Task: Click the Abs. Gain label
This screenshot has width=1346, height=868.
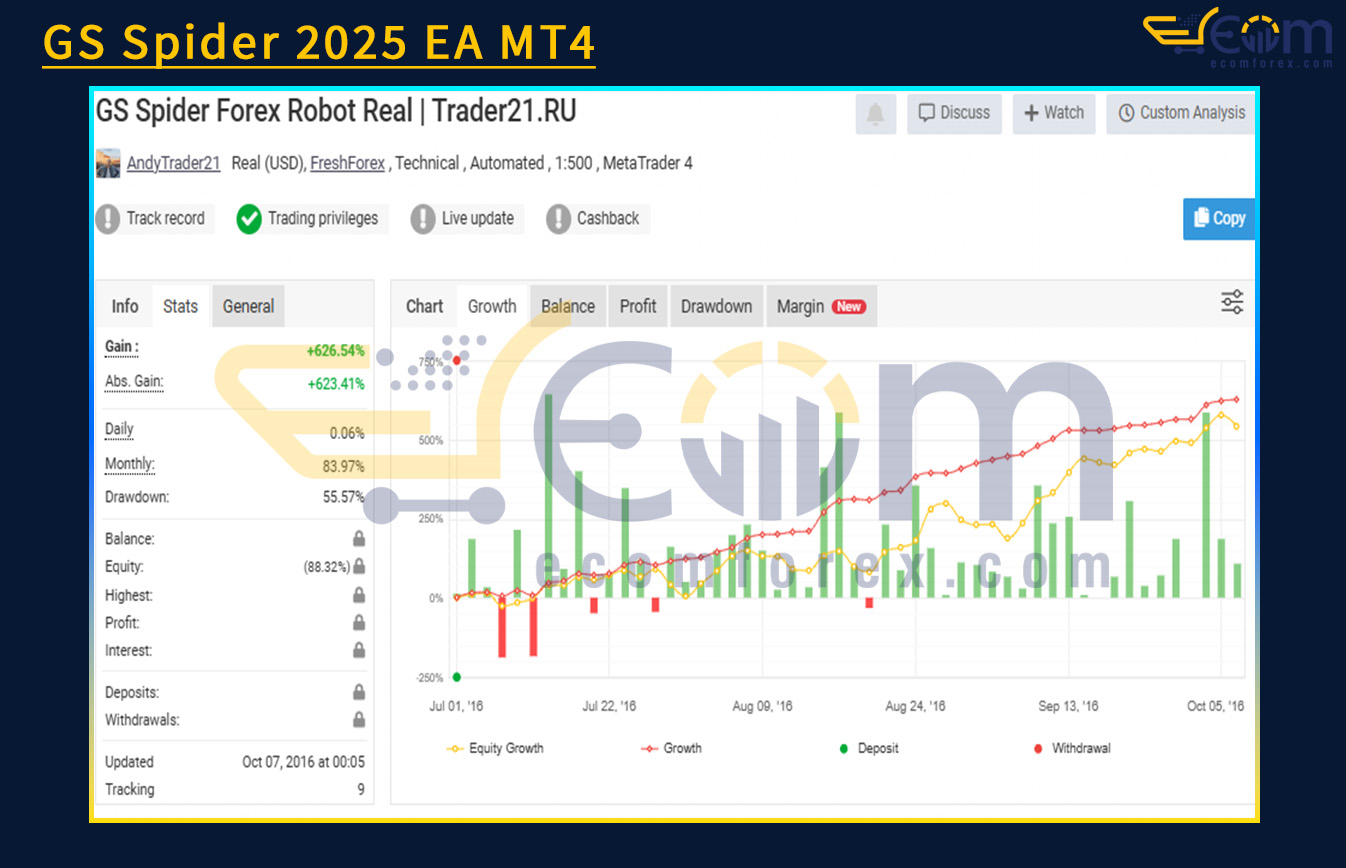Action: pyautogui.click(x=134, y=382)
